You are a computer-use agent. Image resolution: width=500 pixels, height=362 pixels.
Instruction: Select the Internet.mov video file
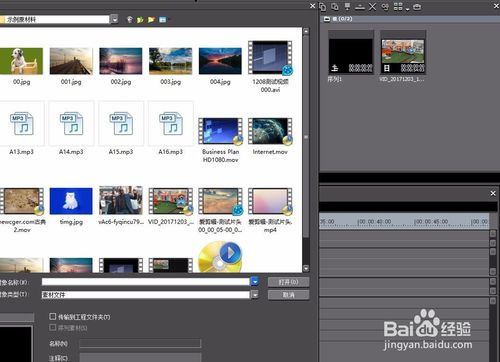point(270,131)
